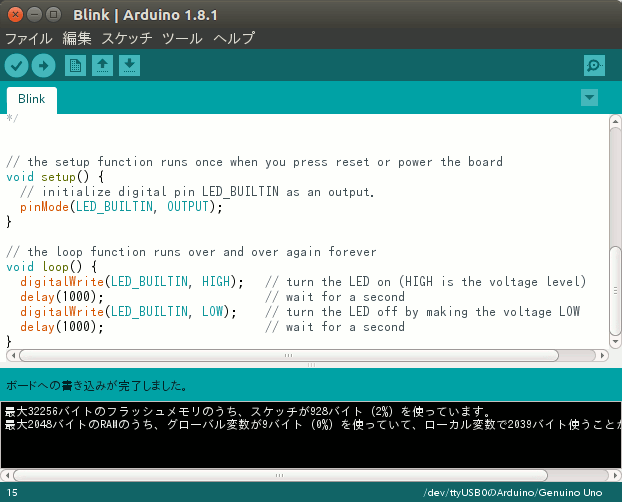The height and width of the screenshot is (502, 622).
Task: Click the editor horizontal scrollbar thumb
Action: coord(289,356)
